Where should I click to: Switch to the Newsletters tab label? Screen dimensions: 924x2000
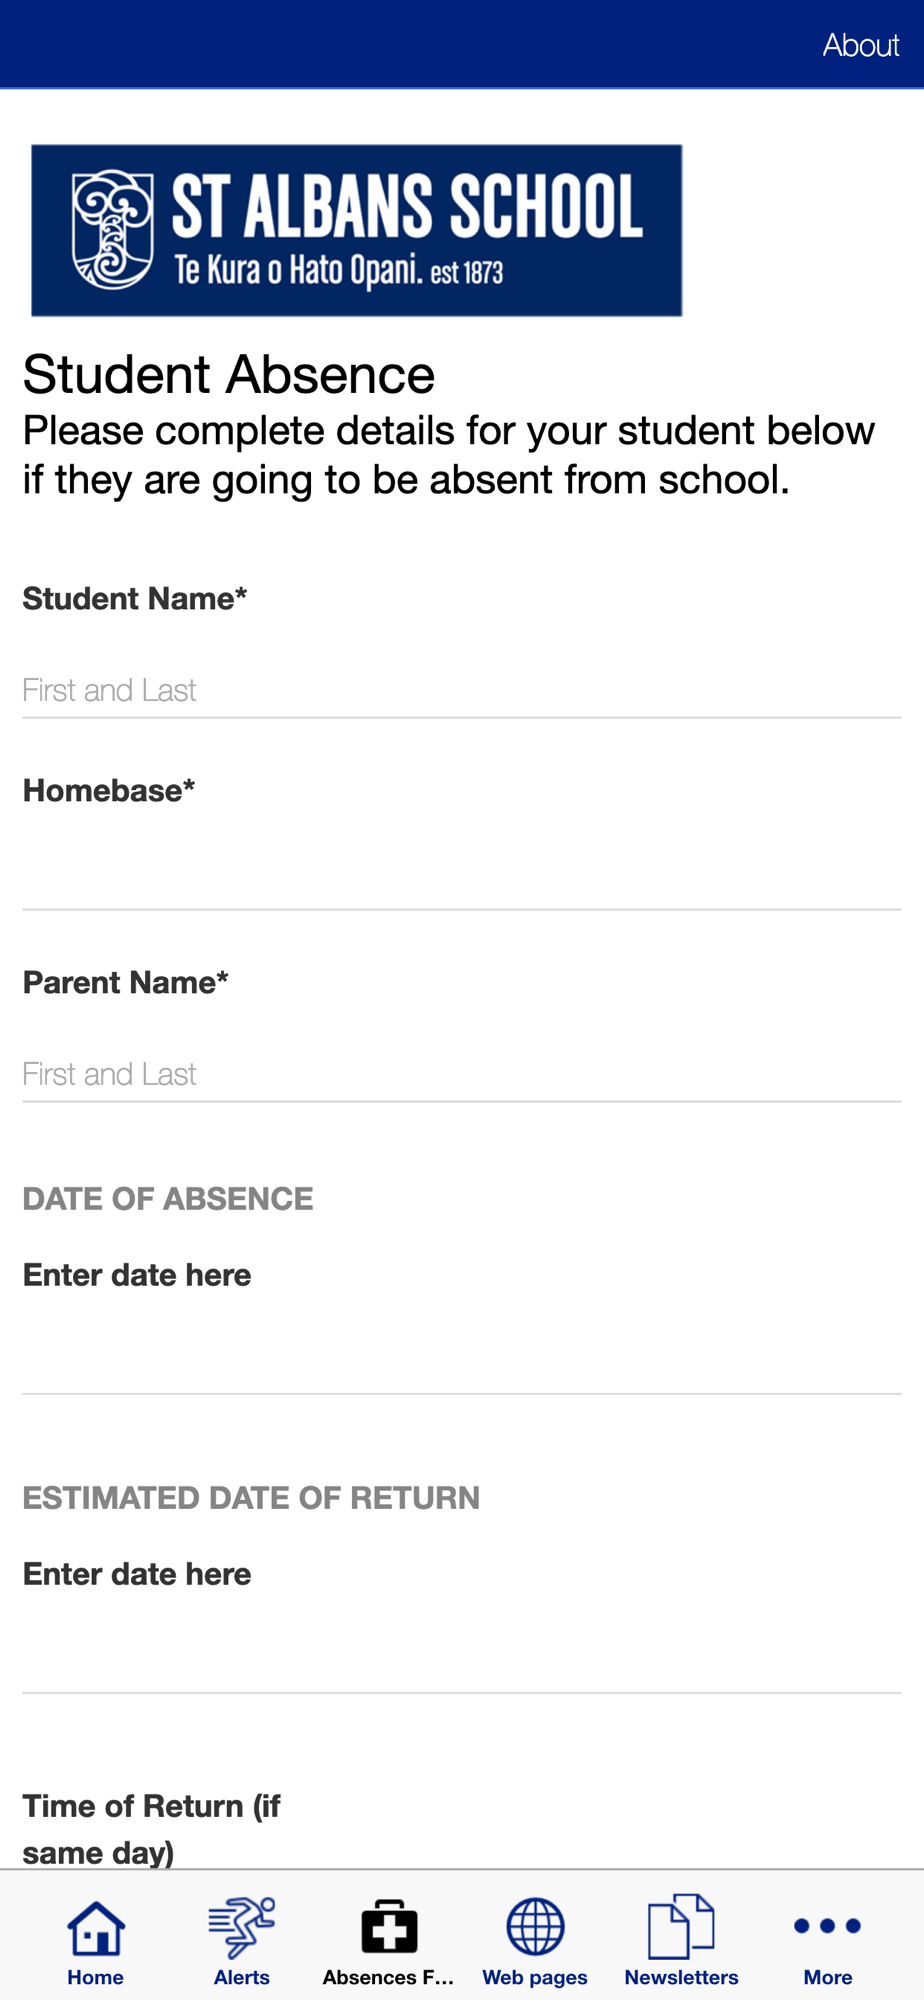click(x=681, y=1977)
